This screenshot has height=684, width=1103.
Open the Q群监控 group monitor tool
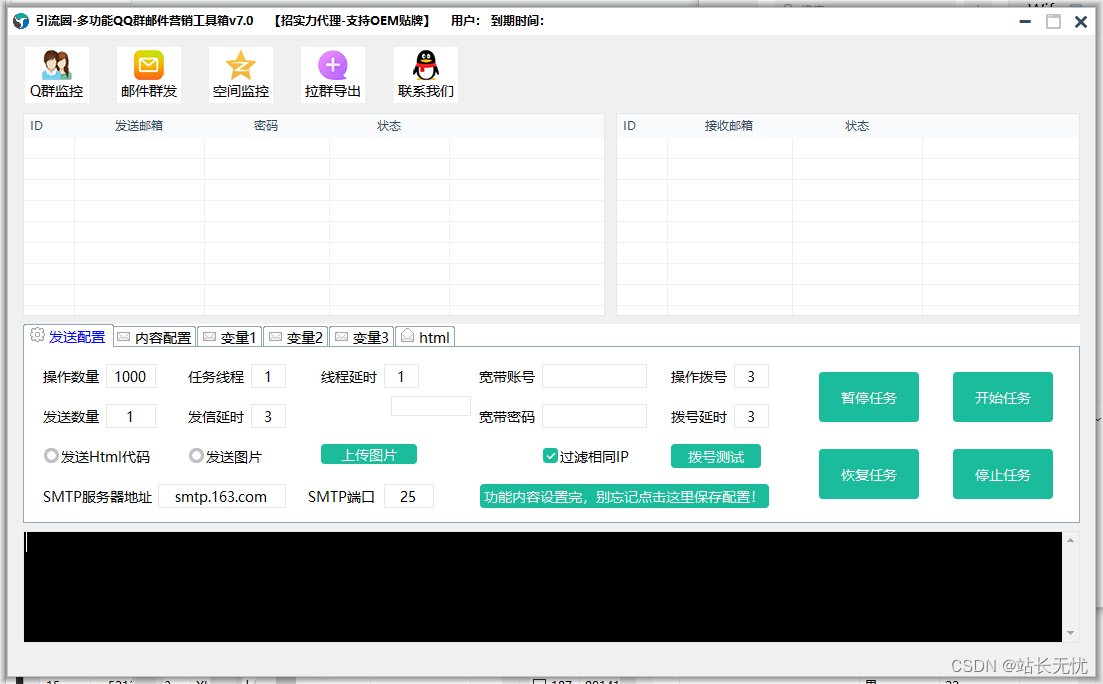pos(56,75)
